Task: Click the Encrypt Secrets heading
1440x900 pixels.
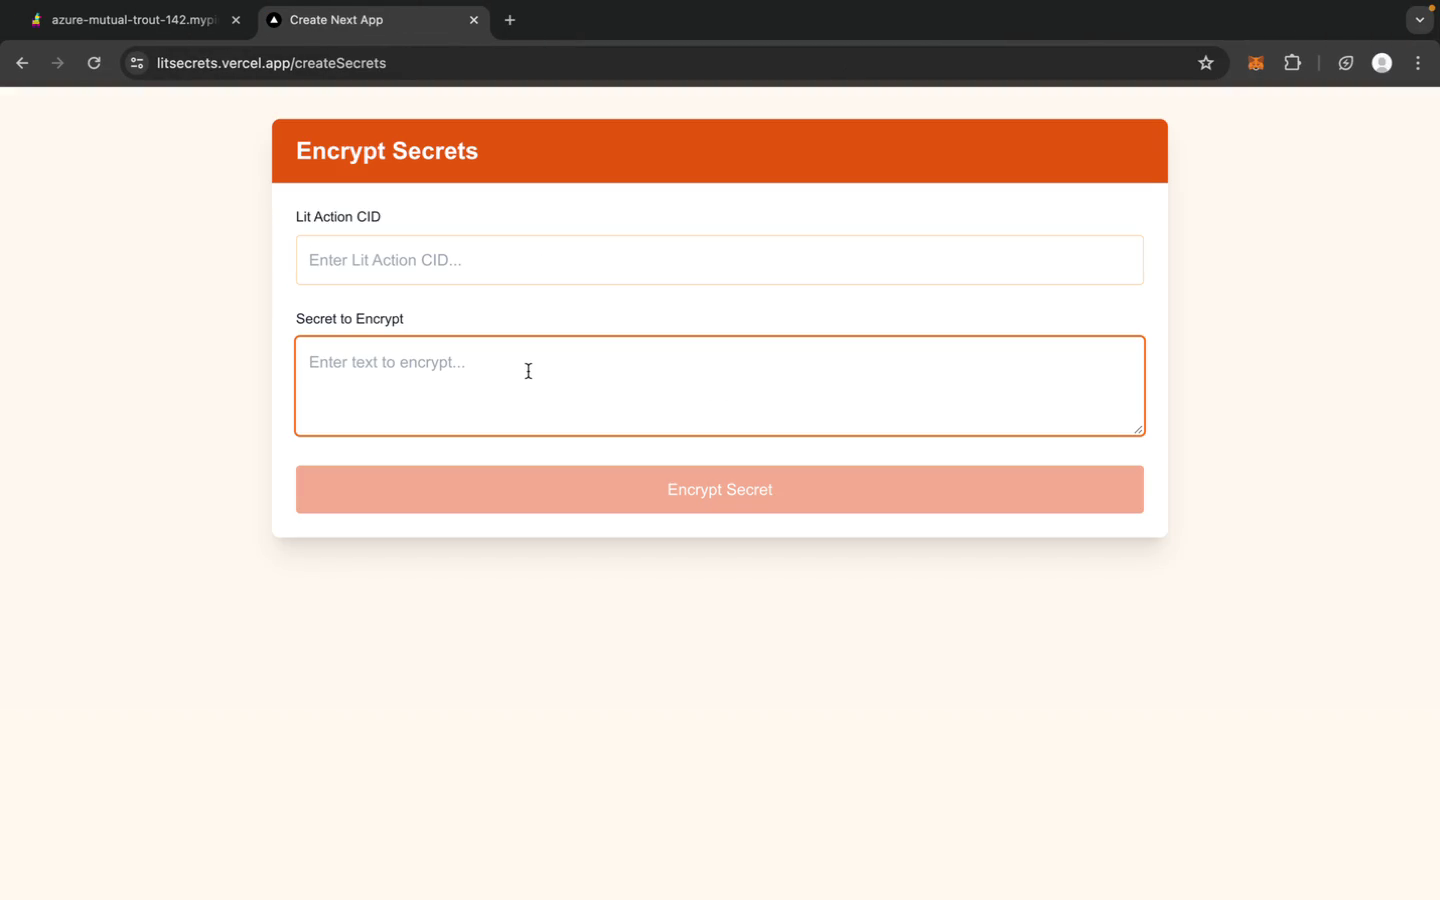Action: coord(387,151)
